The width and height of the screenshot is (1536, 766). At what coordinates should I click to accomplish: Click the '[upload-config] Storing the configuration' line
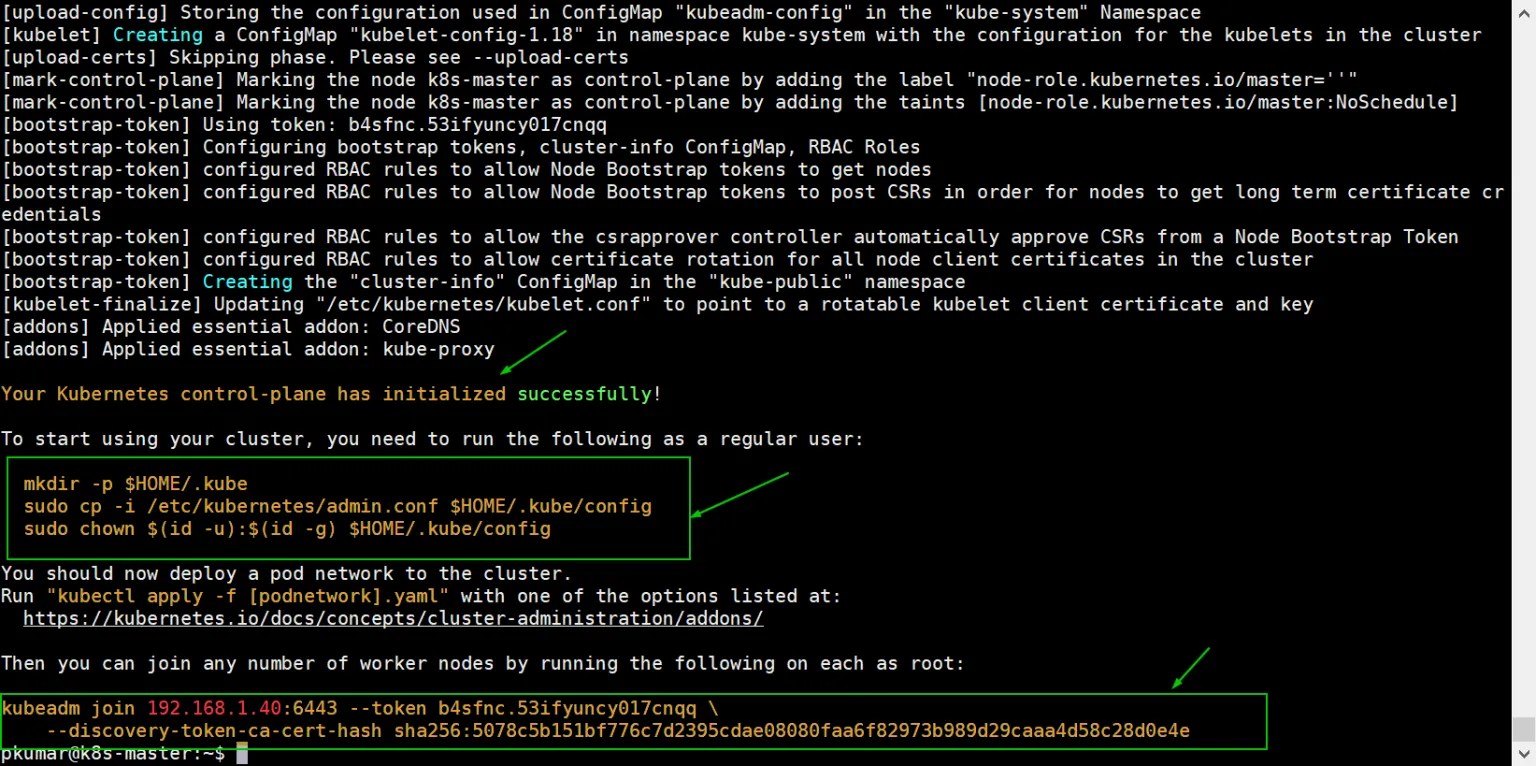(x=601, y=12)
